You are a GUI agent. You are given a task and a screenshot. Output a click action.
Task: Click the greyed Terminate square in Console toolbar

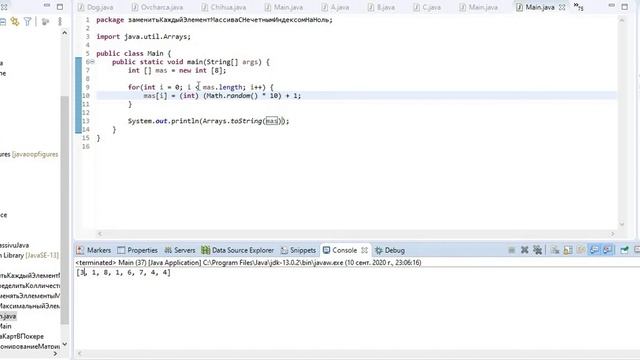(x=511, y=250)
